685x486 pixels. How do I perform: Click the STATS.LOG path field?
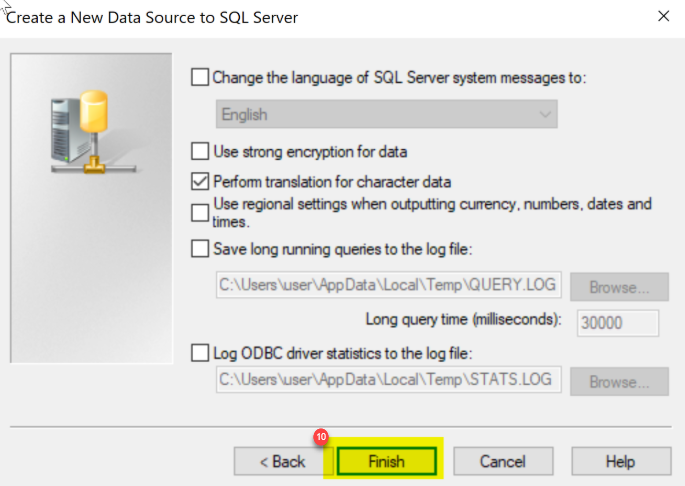[x=388, y=379]
